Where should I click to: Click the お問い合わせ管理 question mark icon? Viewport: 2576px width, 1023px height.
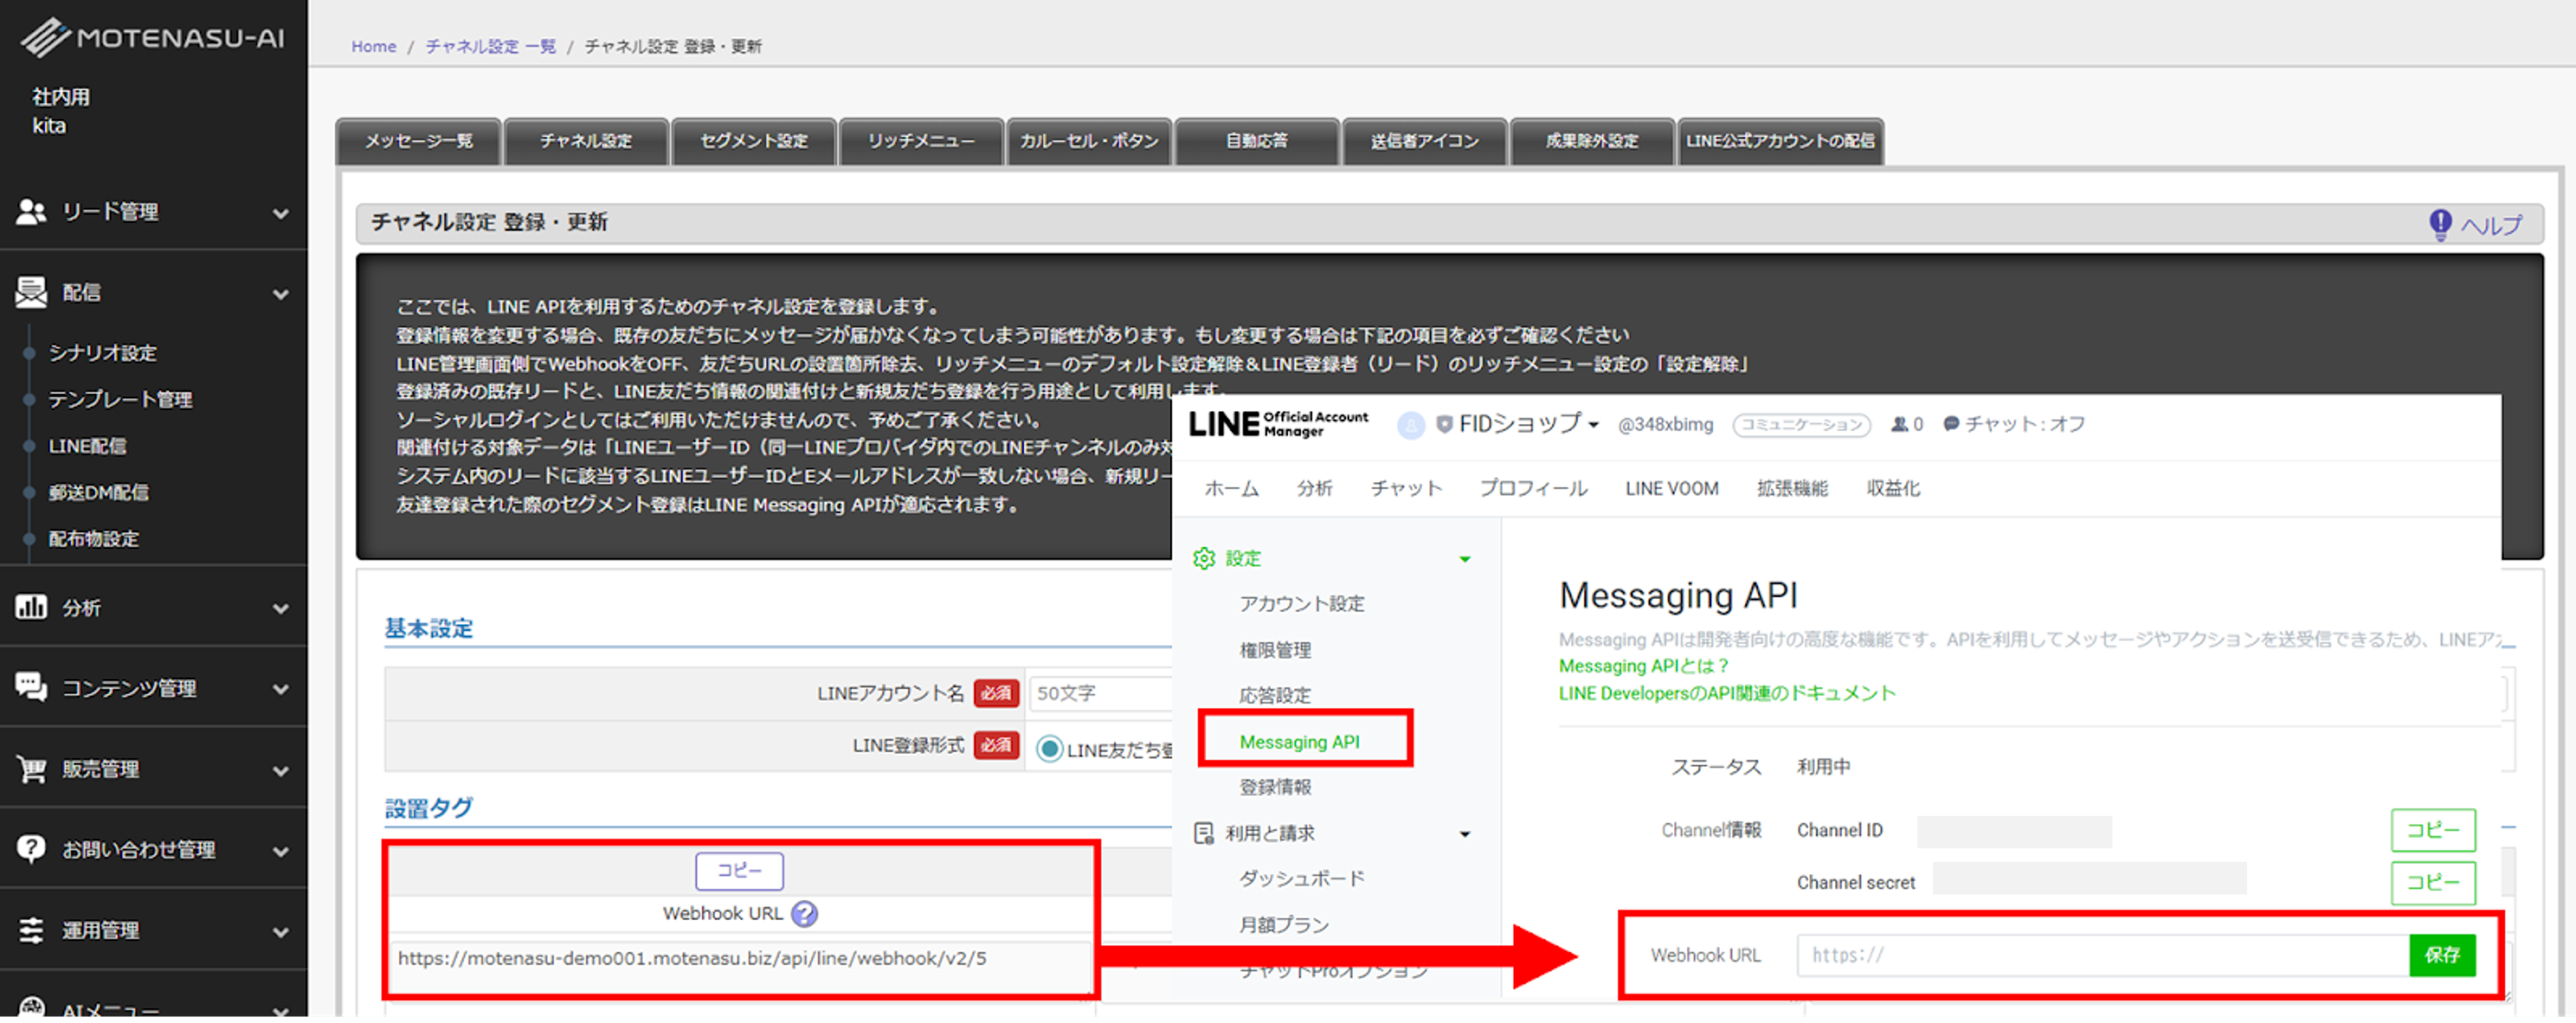click(31, 848)
